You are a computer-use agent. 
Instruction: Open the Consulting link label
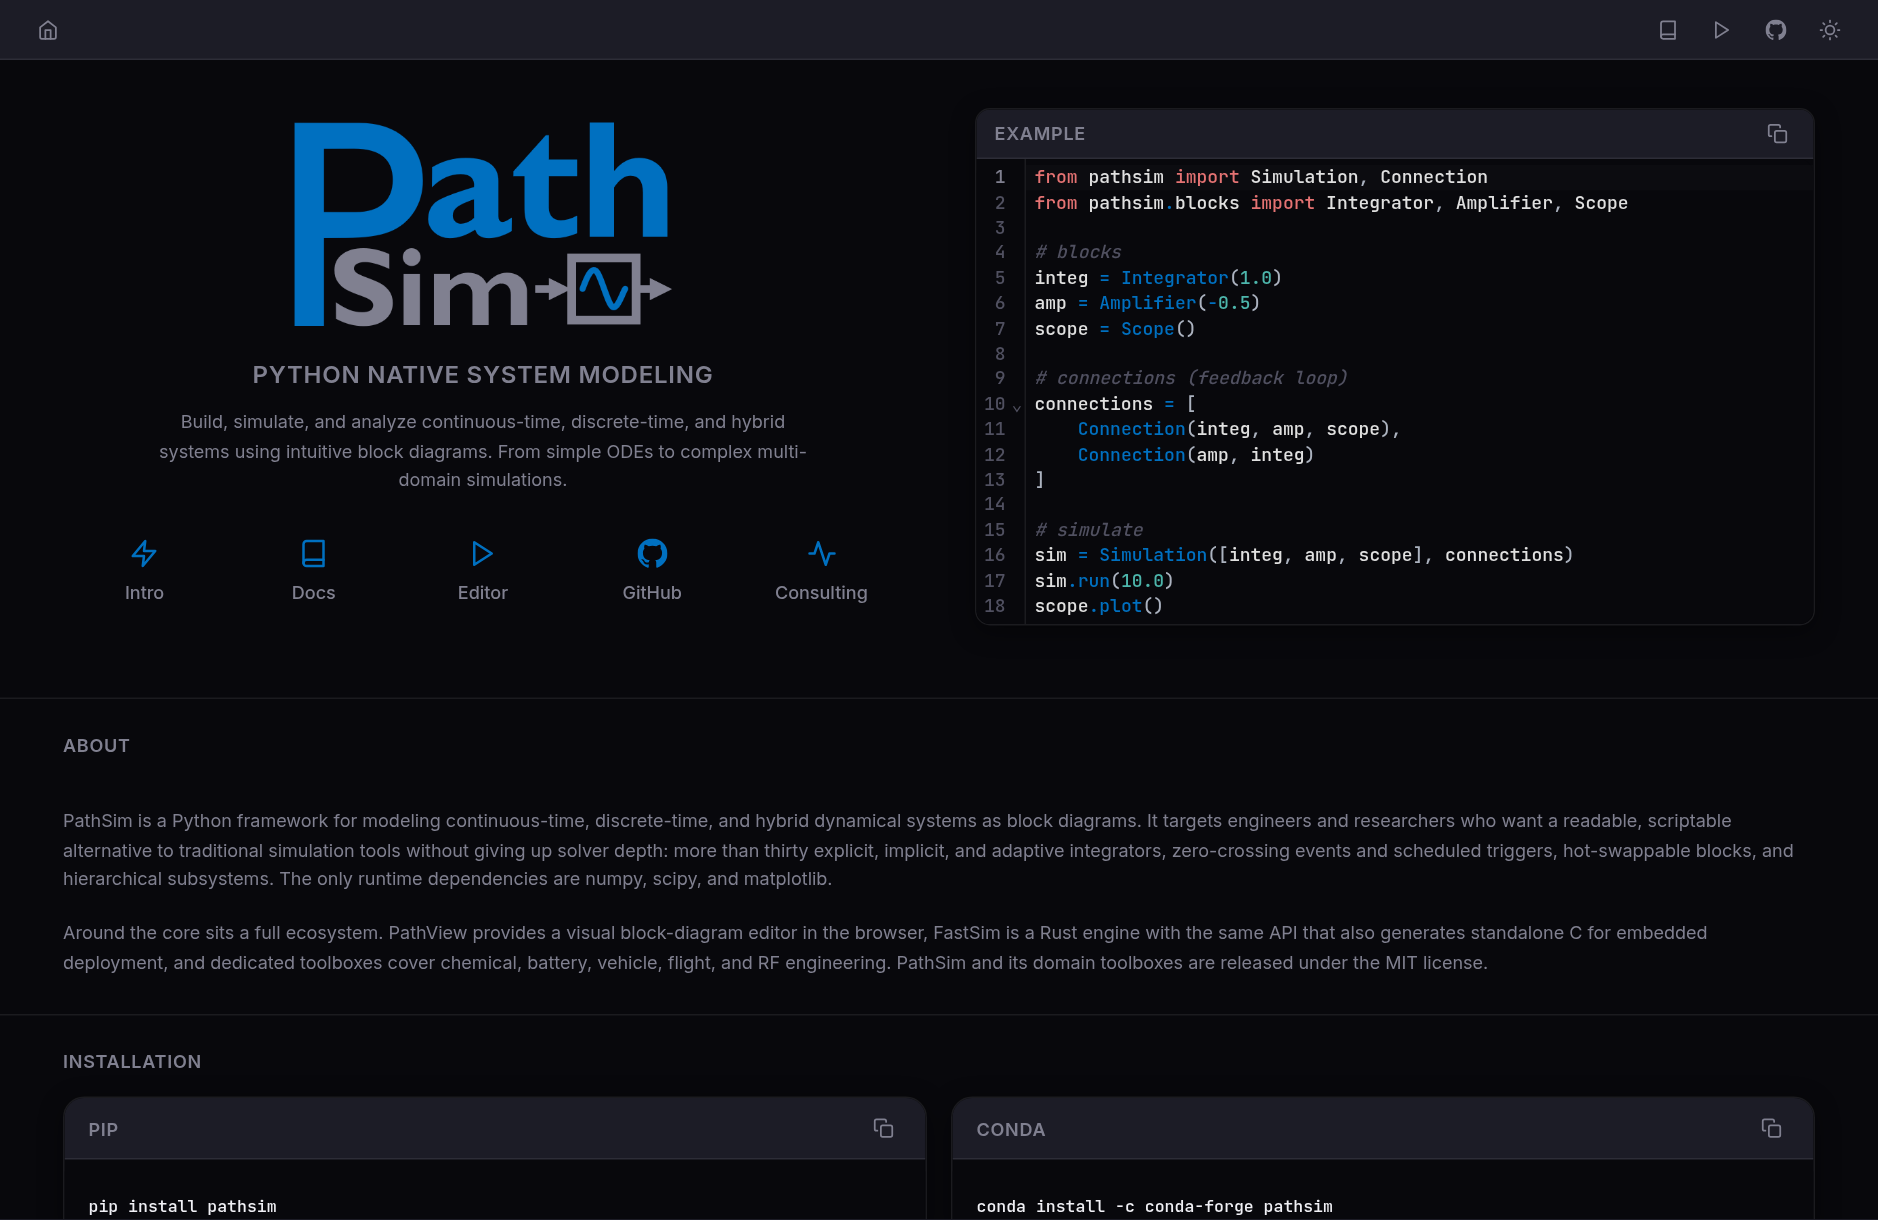click(821, 593)
